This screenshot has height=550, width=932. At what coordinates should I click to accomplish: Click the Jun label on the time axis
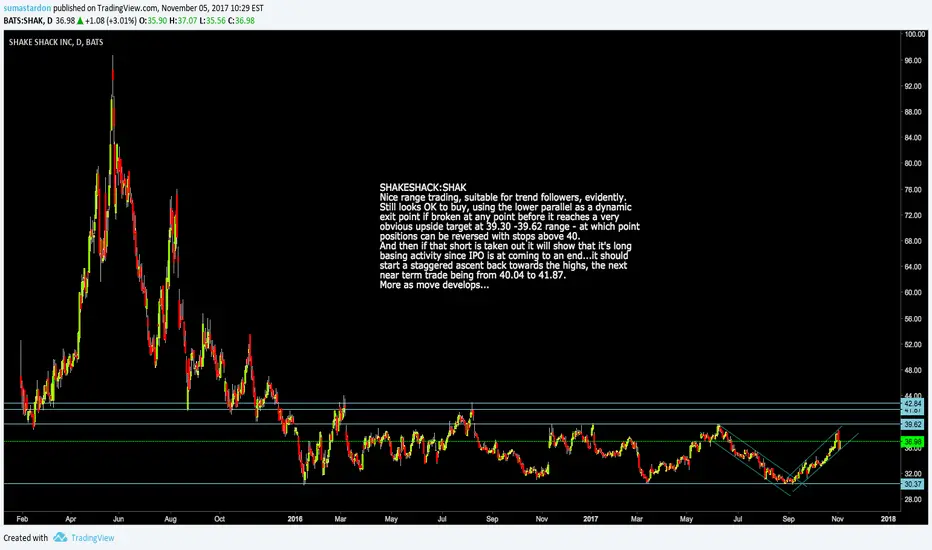pos(118,519)
